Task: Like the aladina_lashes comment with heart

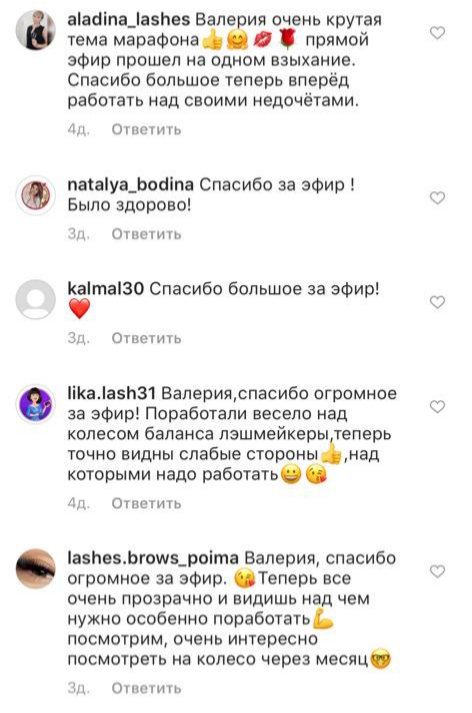Action: click(437, 33)
